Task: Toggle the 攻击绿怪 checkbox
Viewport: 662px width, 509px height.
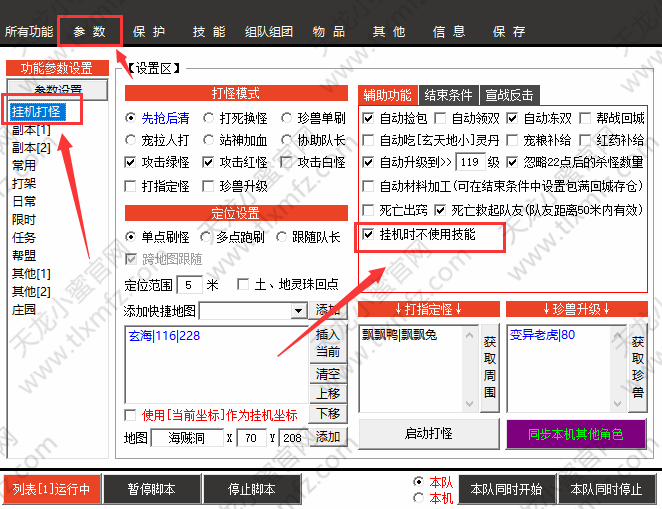Action: click(130, 162)
